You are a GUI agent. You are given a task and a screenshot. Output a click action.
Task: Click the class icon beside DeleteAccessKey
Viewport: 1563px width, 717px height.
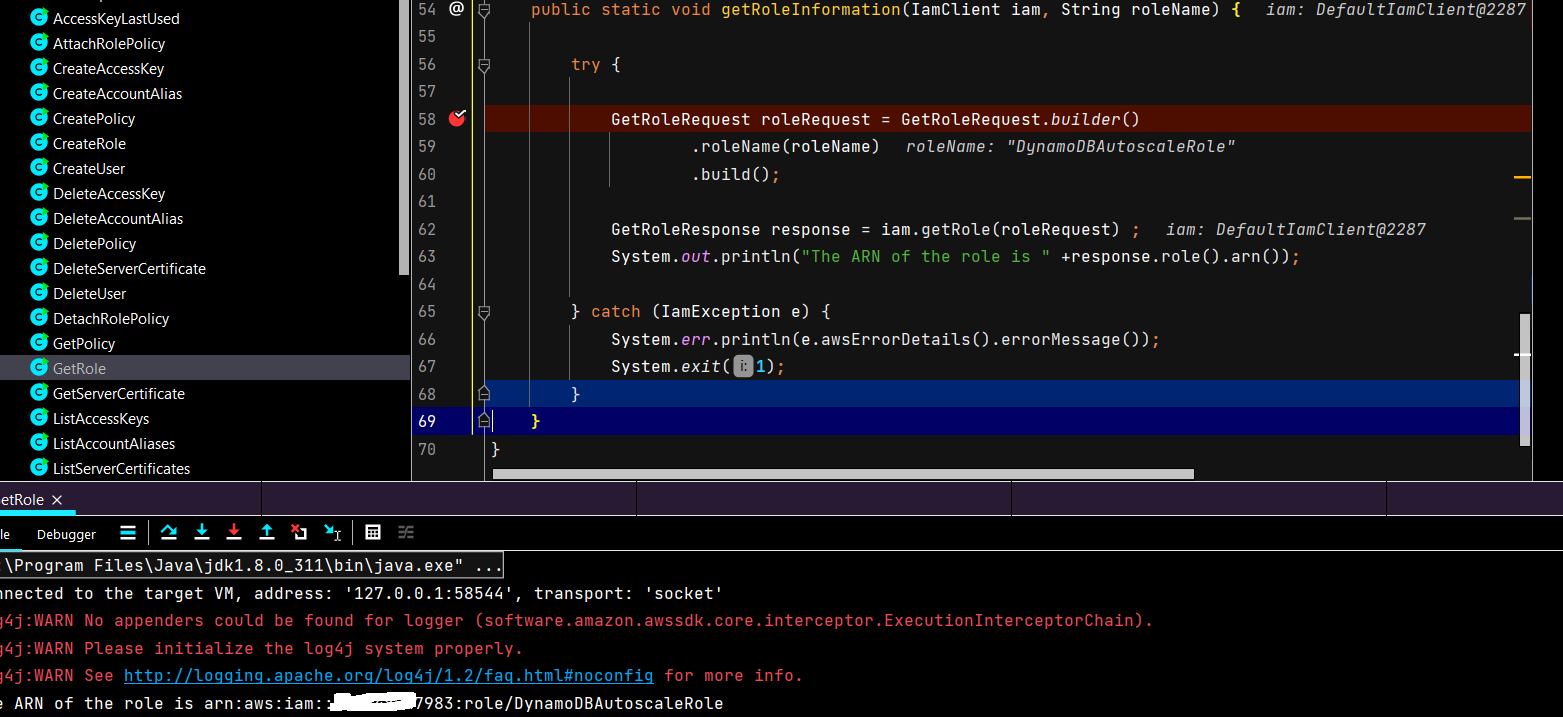(39, 192)
